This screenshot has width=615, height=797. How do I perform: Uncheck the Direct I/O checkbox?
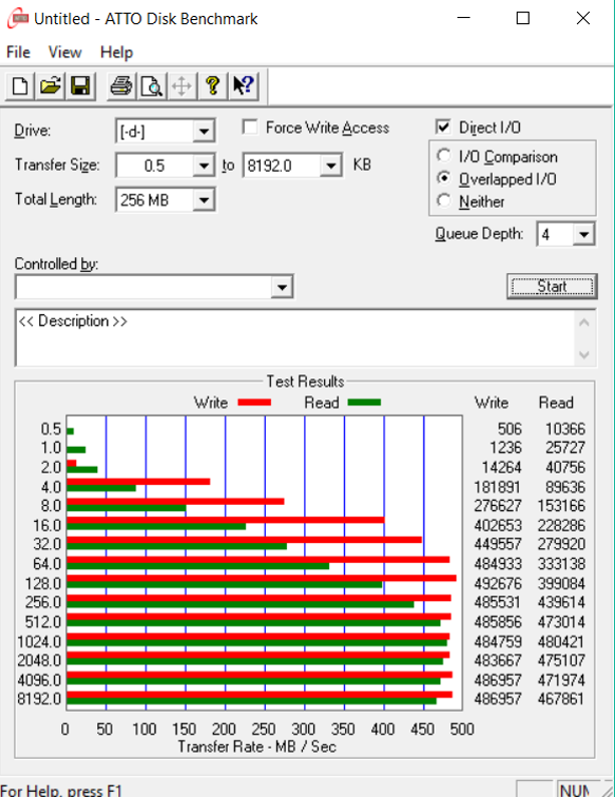click(x=443, y=128)
